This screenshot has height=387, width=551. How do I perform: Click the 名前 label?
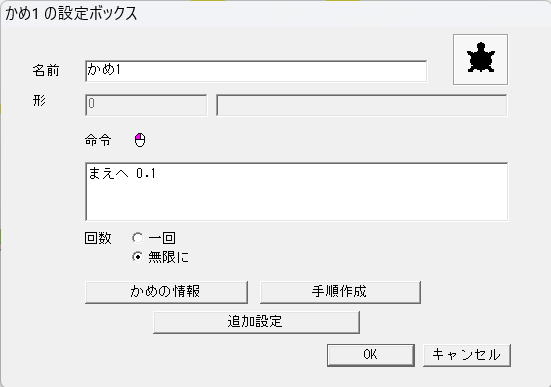[x=46, y=71]
